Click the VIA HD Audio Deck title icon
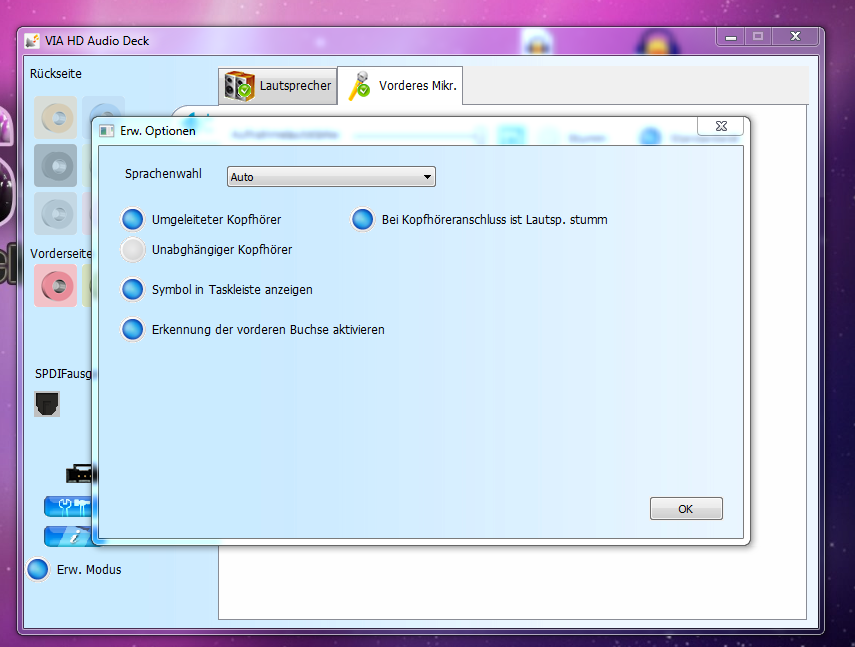855x647 pixels. point(32,41)
